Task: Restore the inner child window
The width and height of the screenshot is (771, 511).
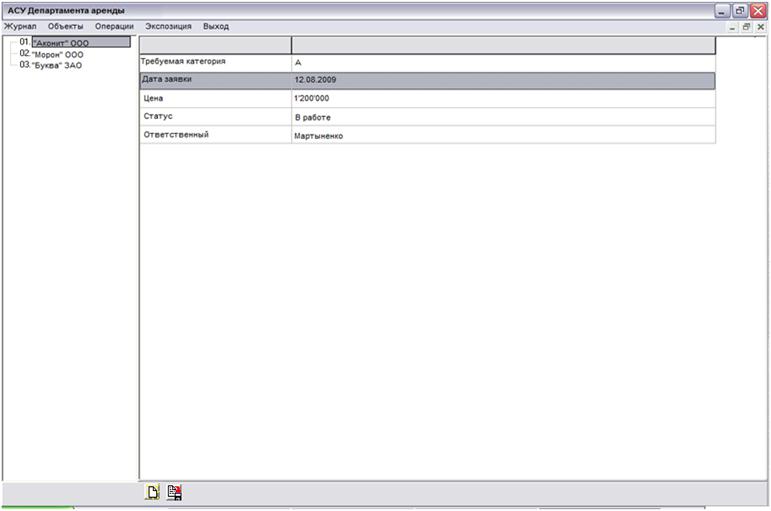Action: (x=746, y=27)
